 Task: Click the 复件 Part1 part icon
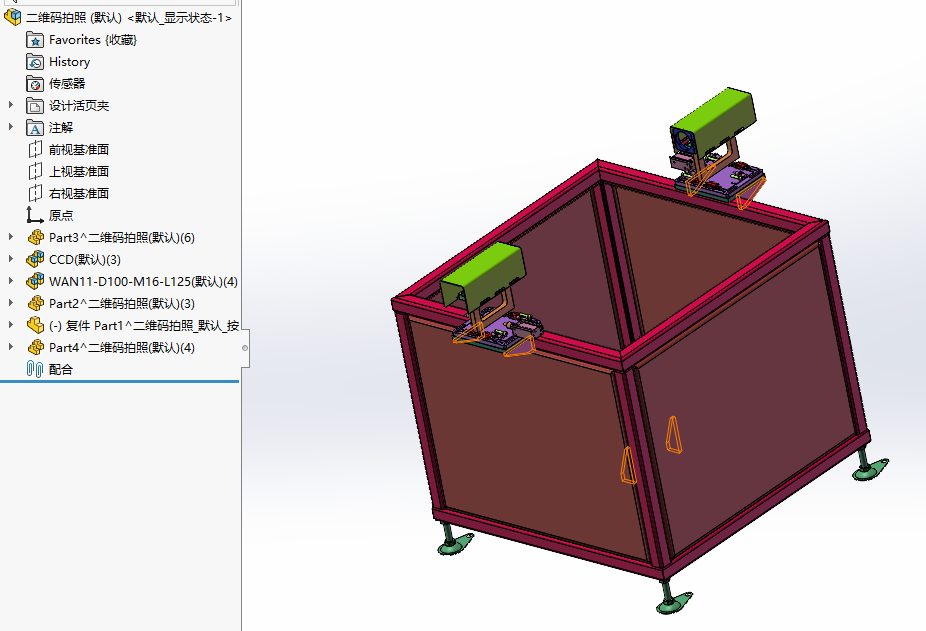(35, 325)
